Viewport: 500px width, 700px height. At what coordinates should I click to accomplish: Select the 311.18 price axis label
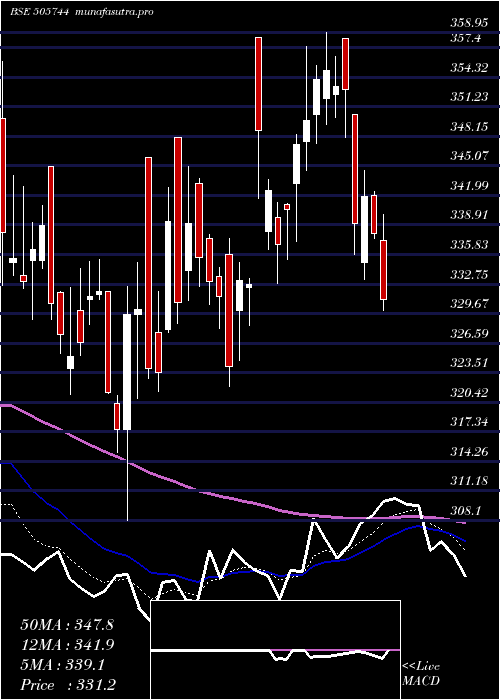click(468, 481)
